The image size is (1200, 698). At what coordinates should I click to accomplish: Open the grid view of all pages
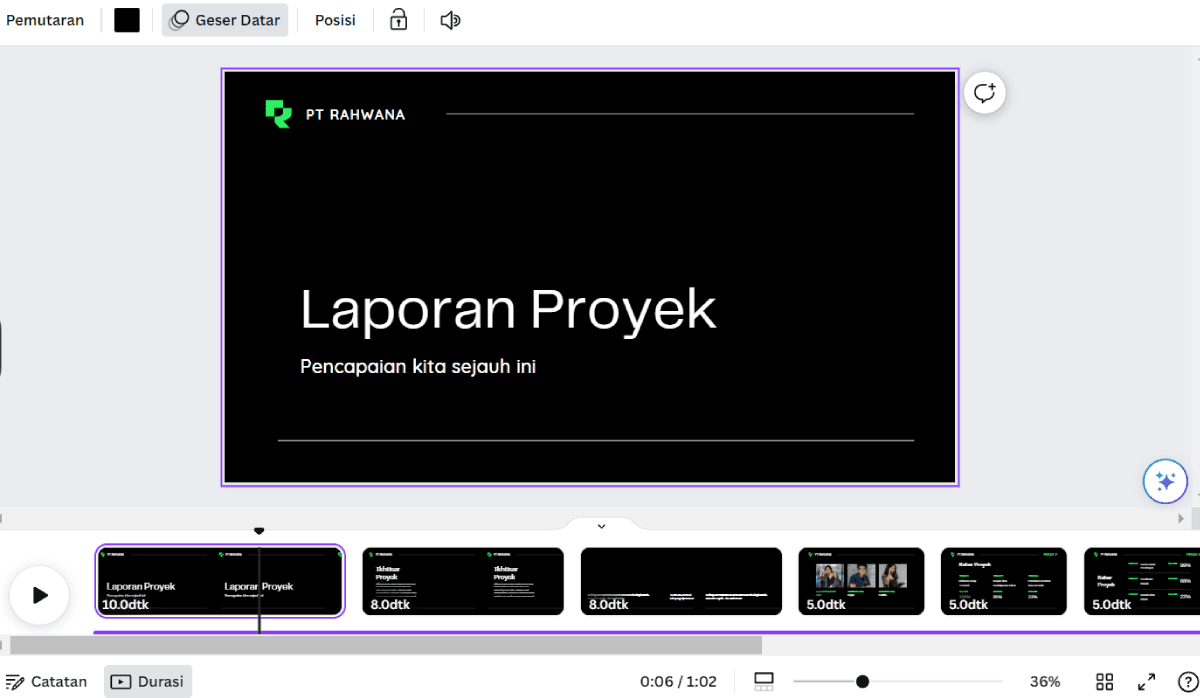[x=1104, y=681]
